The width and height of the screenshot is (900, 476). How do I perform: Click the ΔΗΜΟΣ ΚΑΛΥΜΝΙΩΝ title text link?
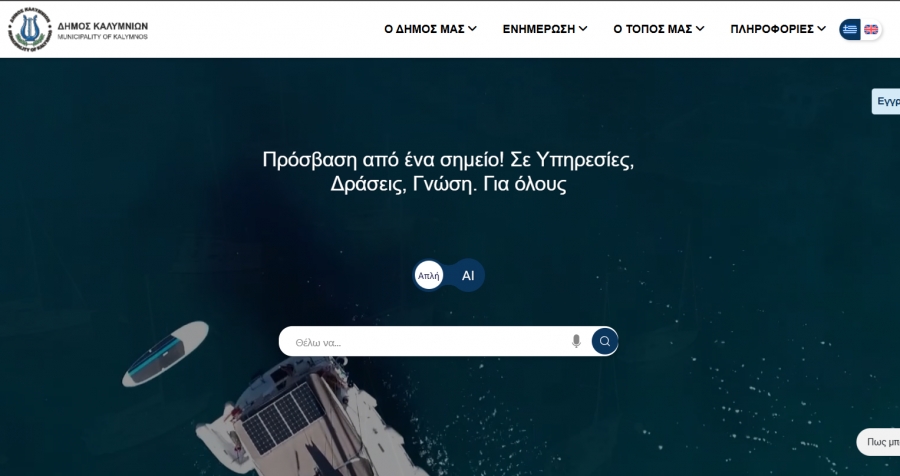coord(103,25)
